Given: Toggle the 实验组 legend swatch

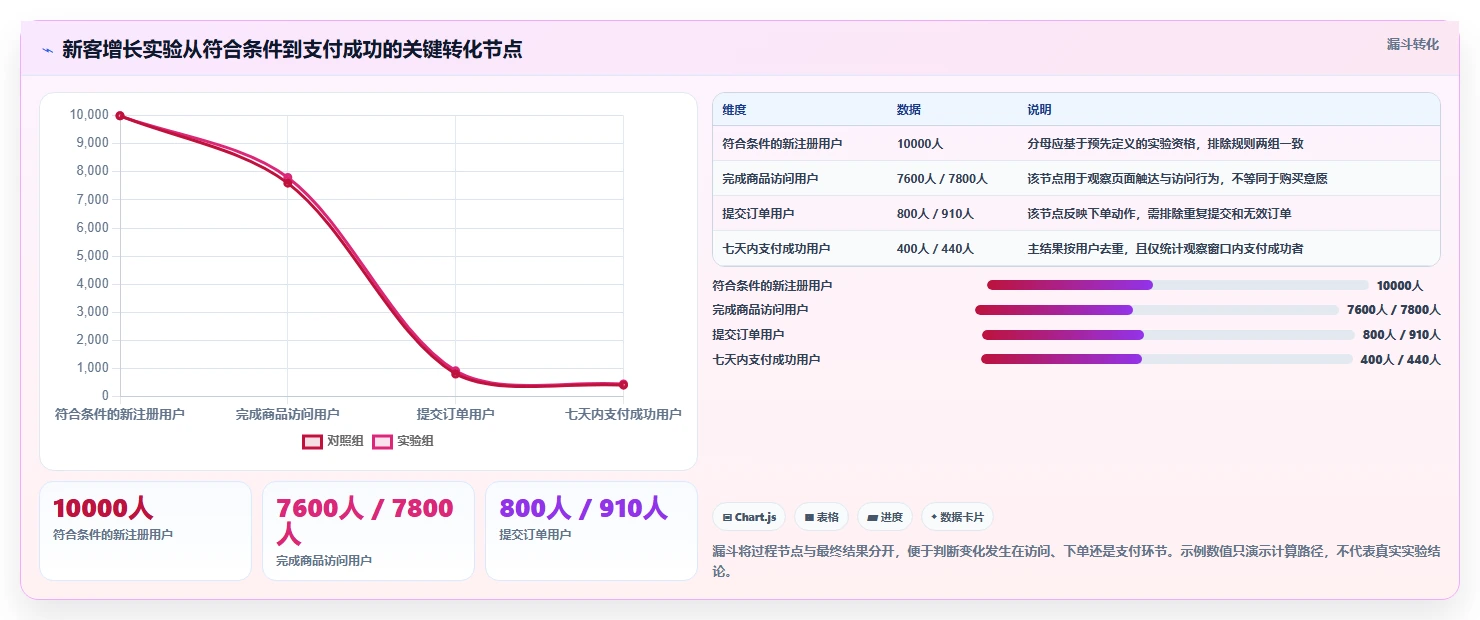Looking at the screenshot, I should [x=382, y=441].
